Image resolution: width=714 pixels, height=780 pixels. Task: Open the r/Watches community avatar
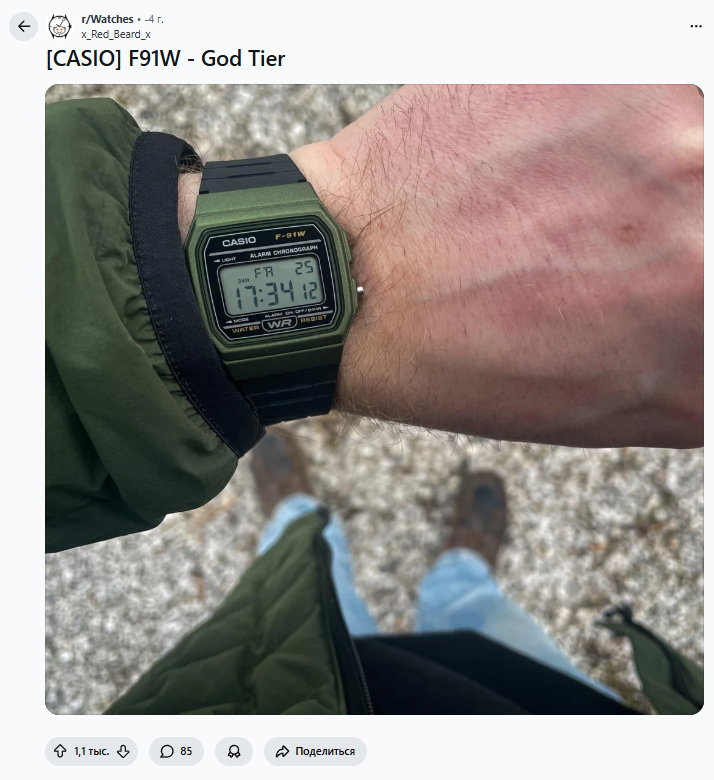[60, 26]
